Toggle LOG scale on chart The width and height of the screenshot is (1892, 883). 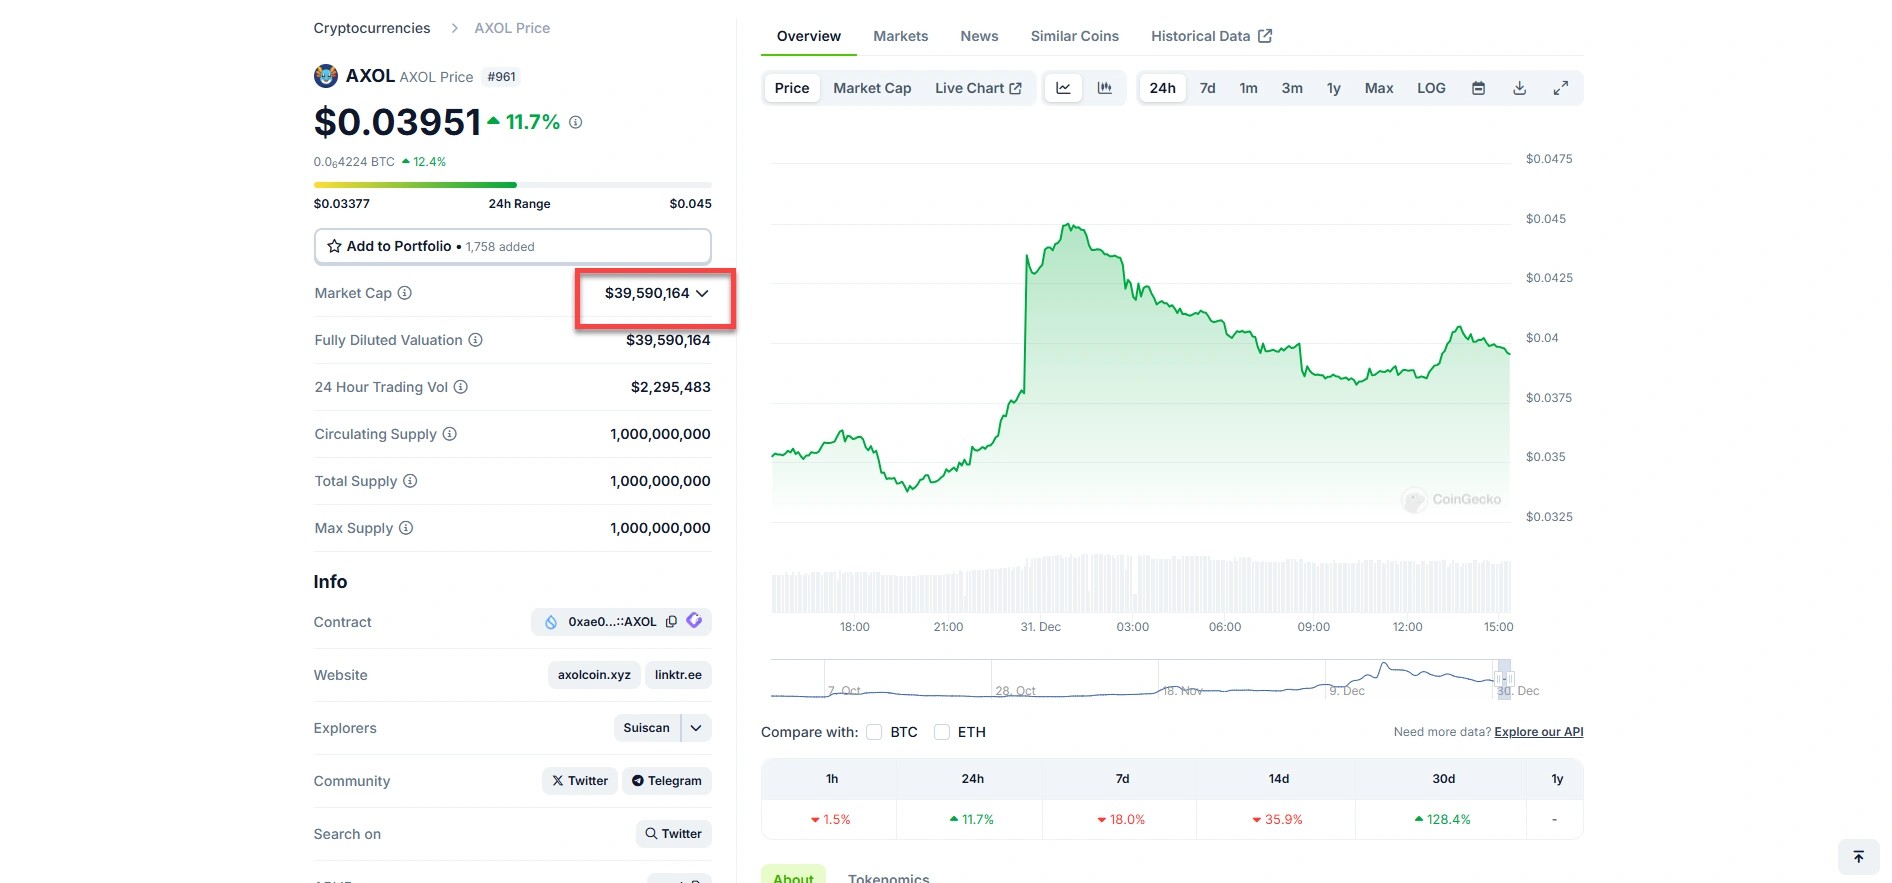1430,88
